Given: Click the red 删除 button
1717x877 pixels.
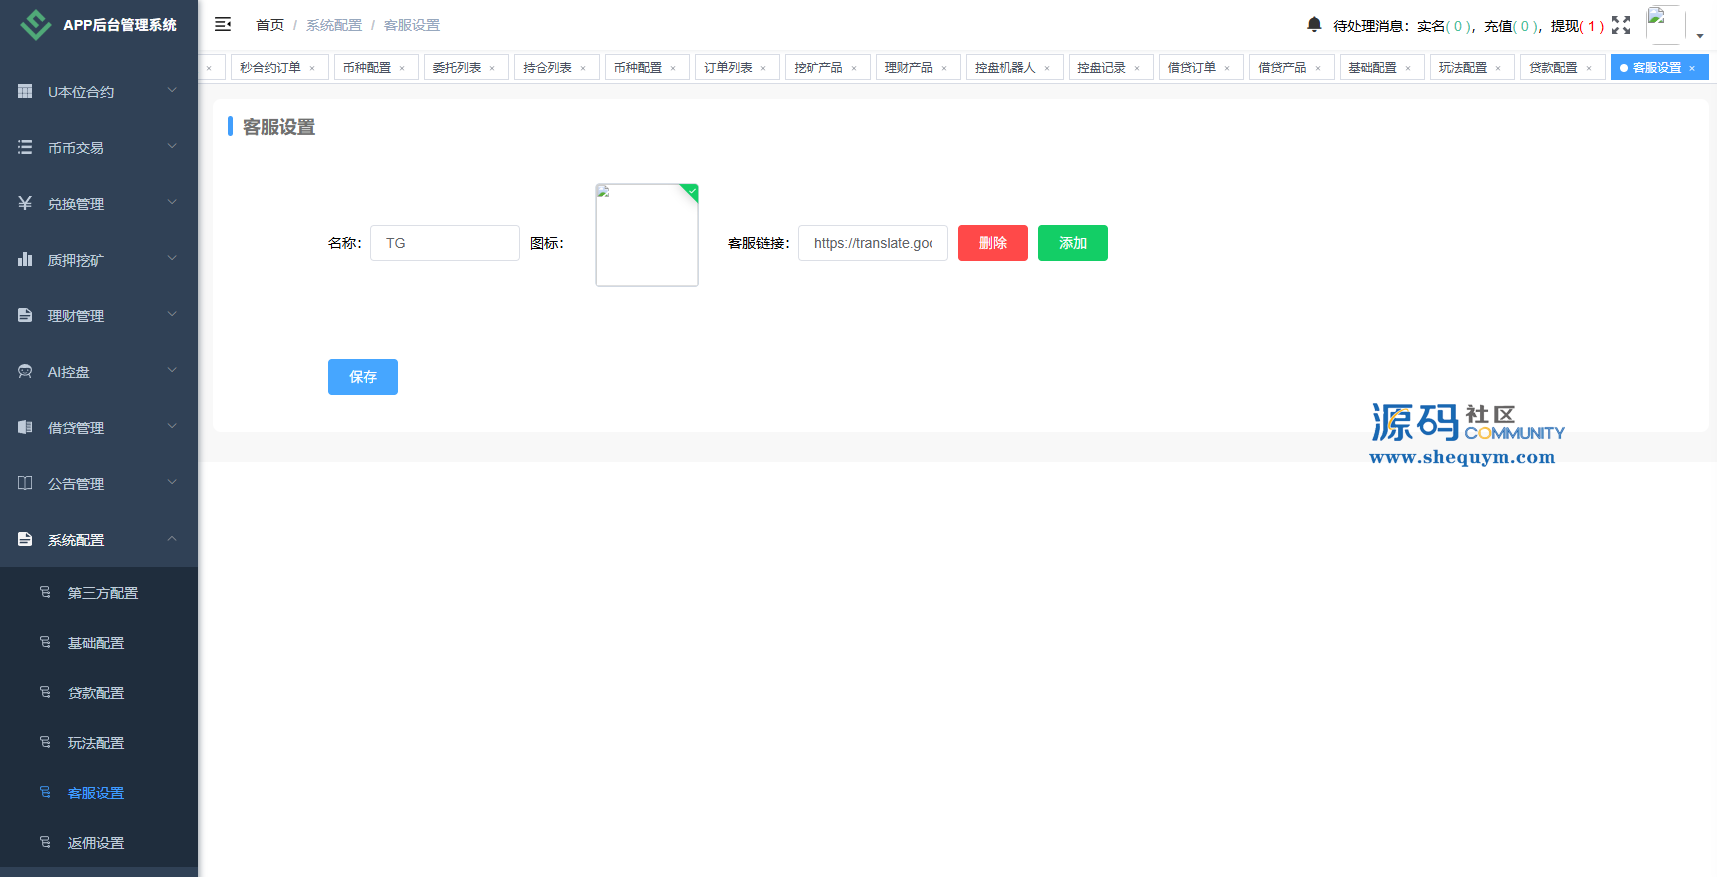Looking at the screenshot, I should click(x=992, y=243).
